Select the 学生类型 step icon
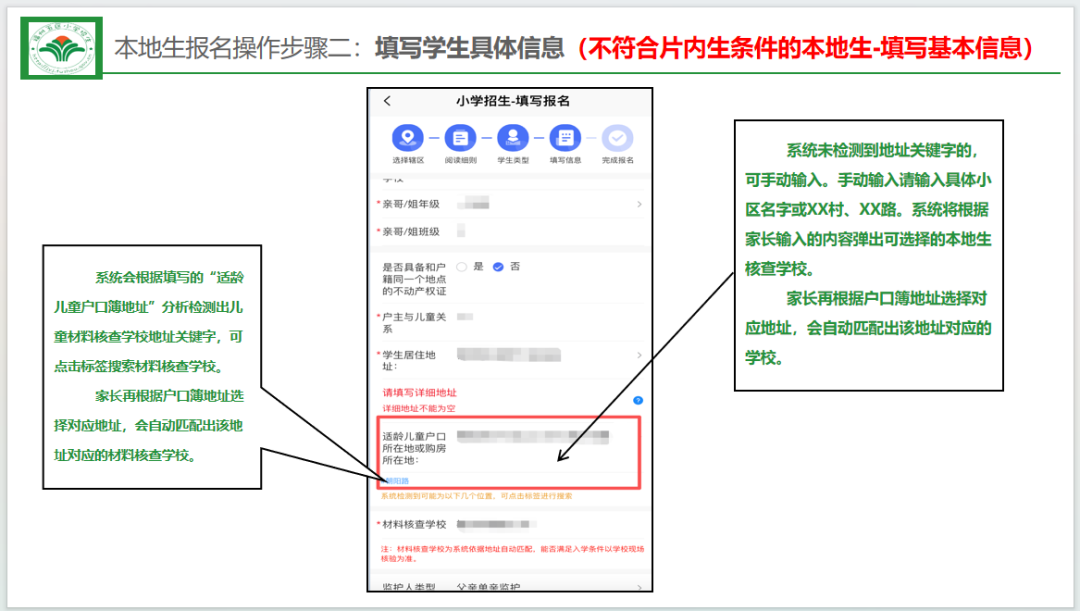The image size is (1080, 611). [512, 138]
